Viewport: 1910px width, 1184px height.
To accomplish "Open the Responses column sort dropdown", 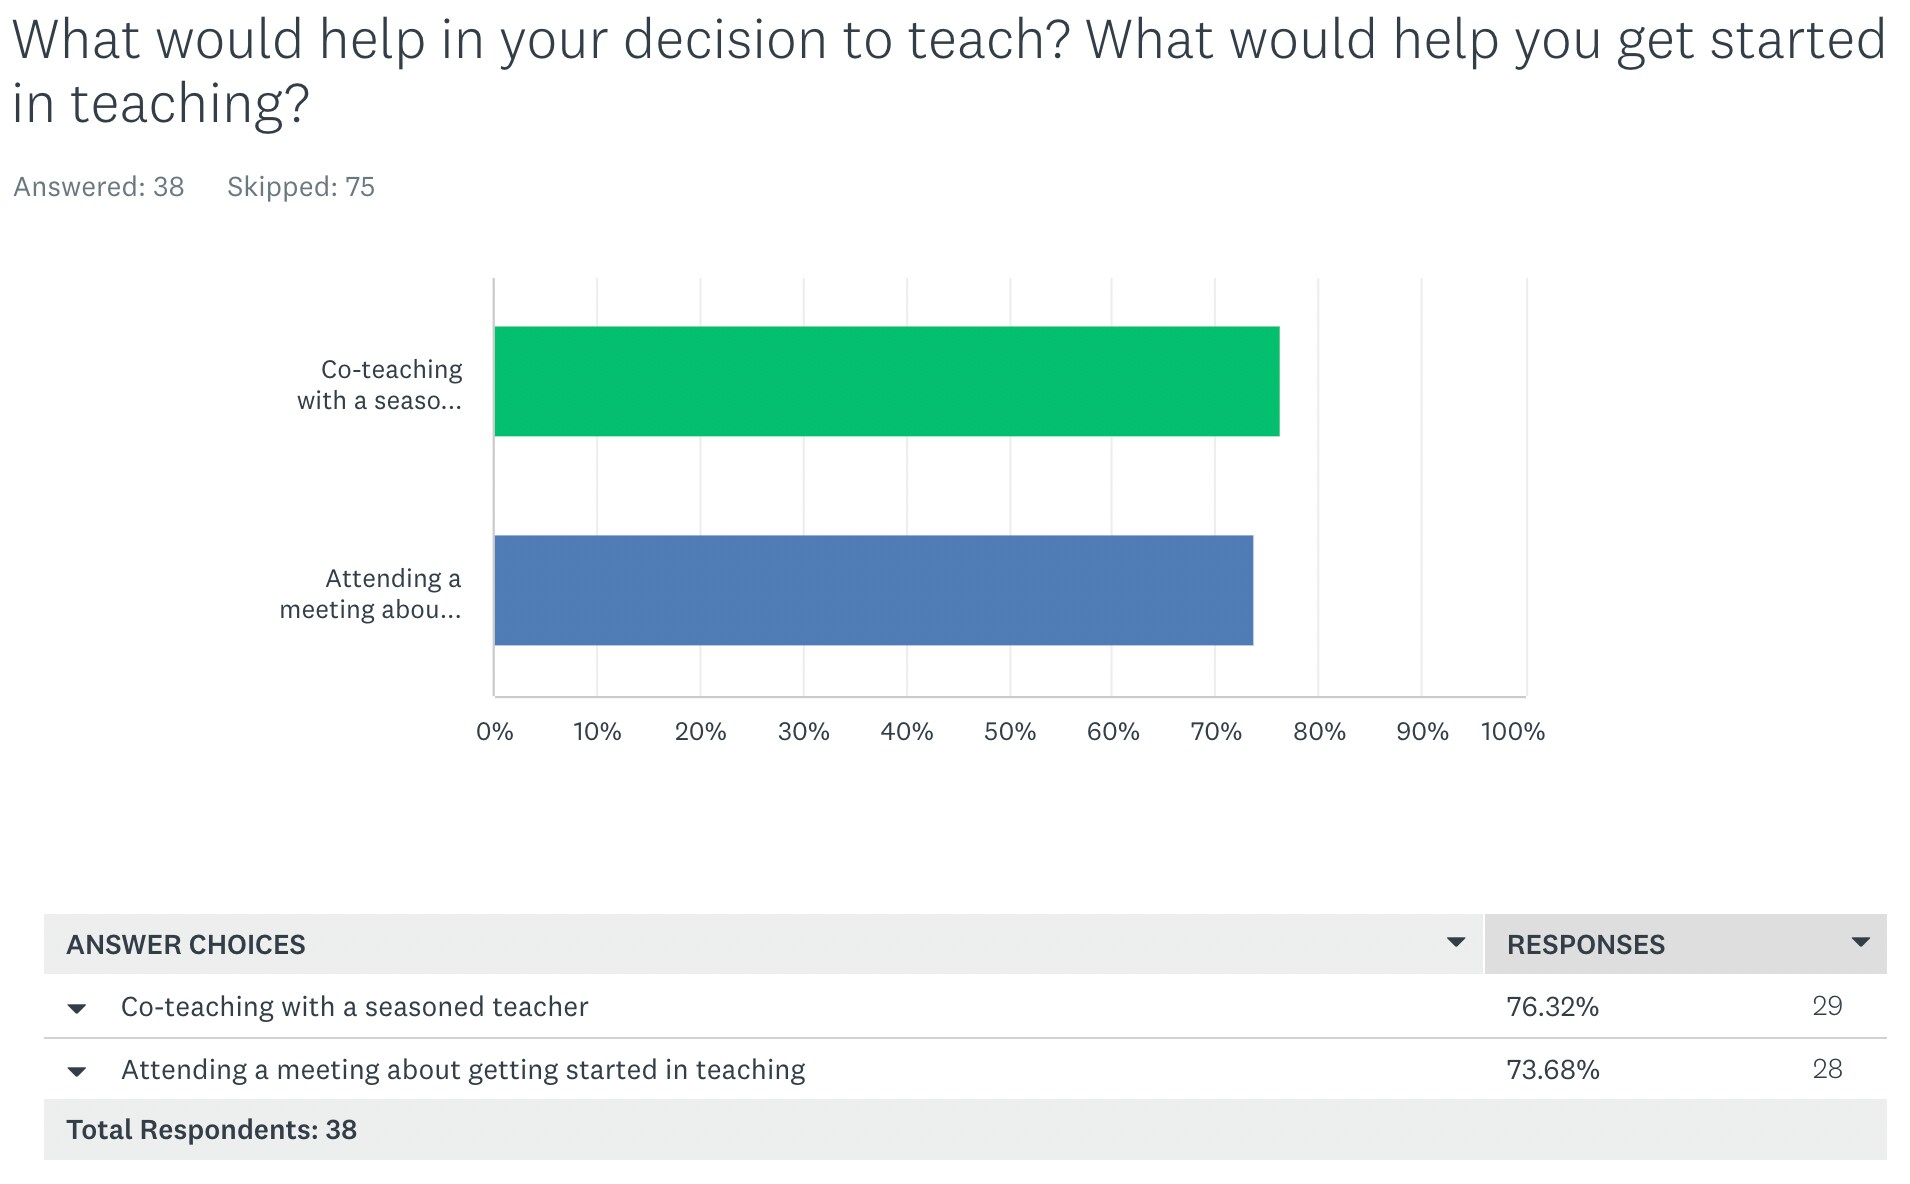I will (1860, 942).
